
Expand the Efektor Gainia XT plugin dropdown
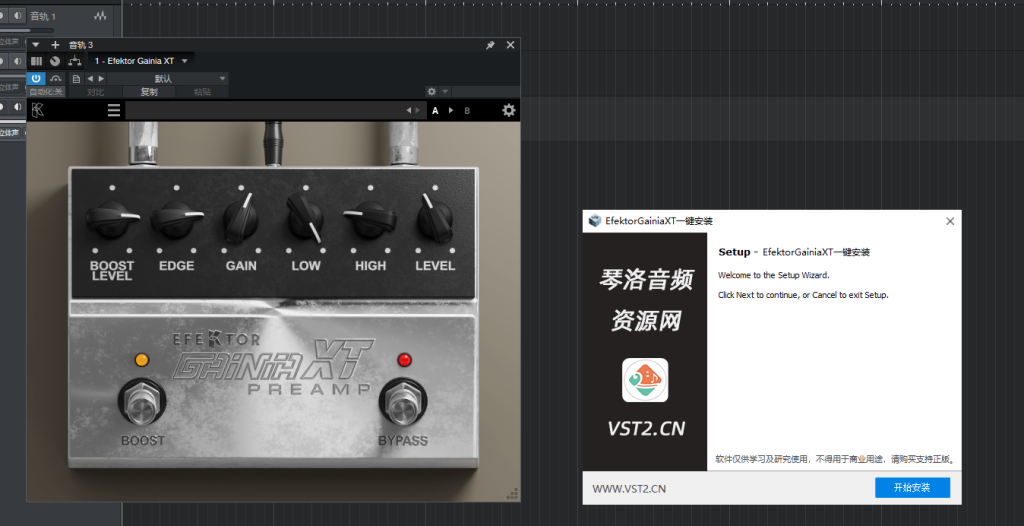pos(184,61)
